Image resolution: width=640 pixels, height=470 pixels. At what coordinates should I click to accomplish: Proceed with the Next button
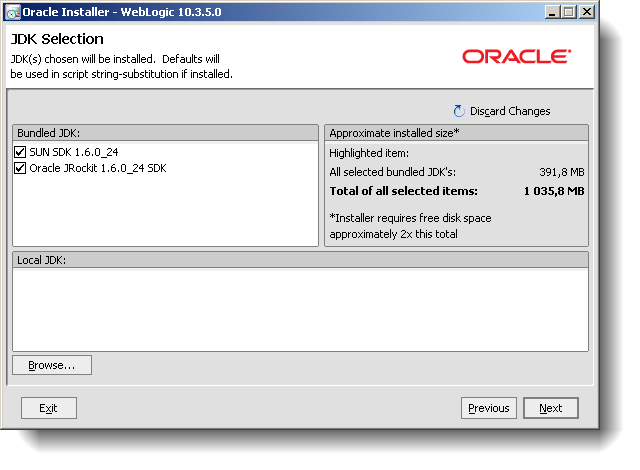(x=551, y=408)
